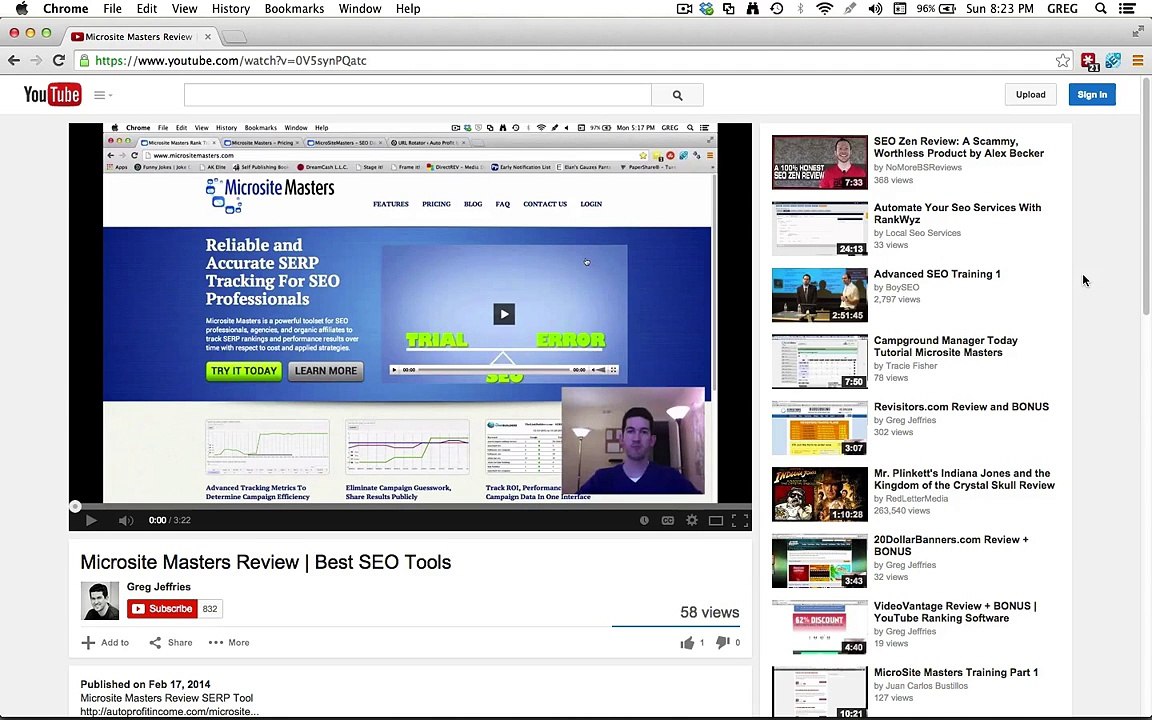The image size is (1152, 720).
Task: Click the Watch Later clock icon
Action: point(644,520)
